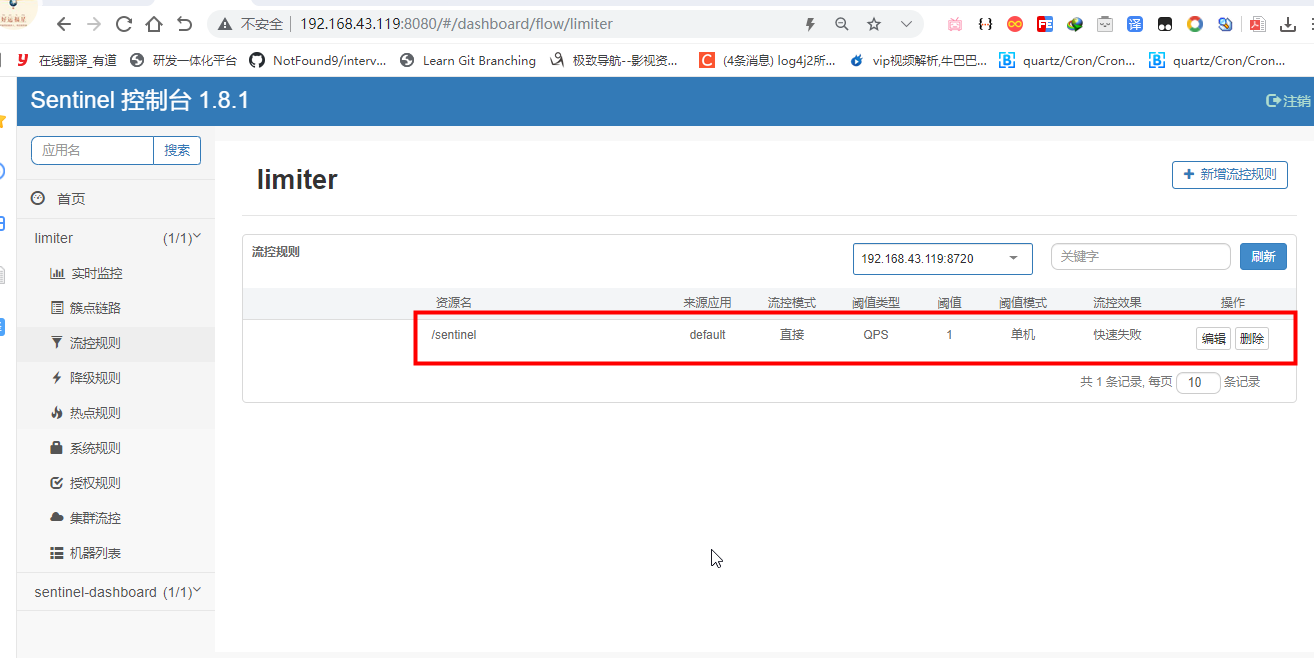The height and width of the screenshot is (658, 1314).
Task: Open 极客导航 bookmark
Action: pos(614,60)
